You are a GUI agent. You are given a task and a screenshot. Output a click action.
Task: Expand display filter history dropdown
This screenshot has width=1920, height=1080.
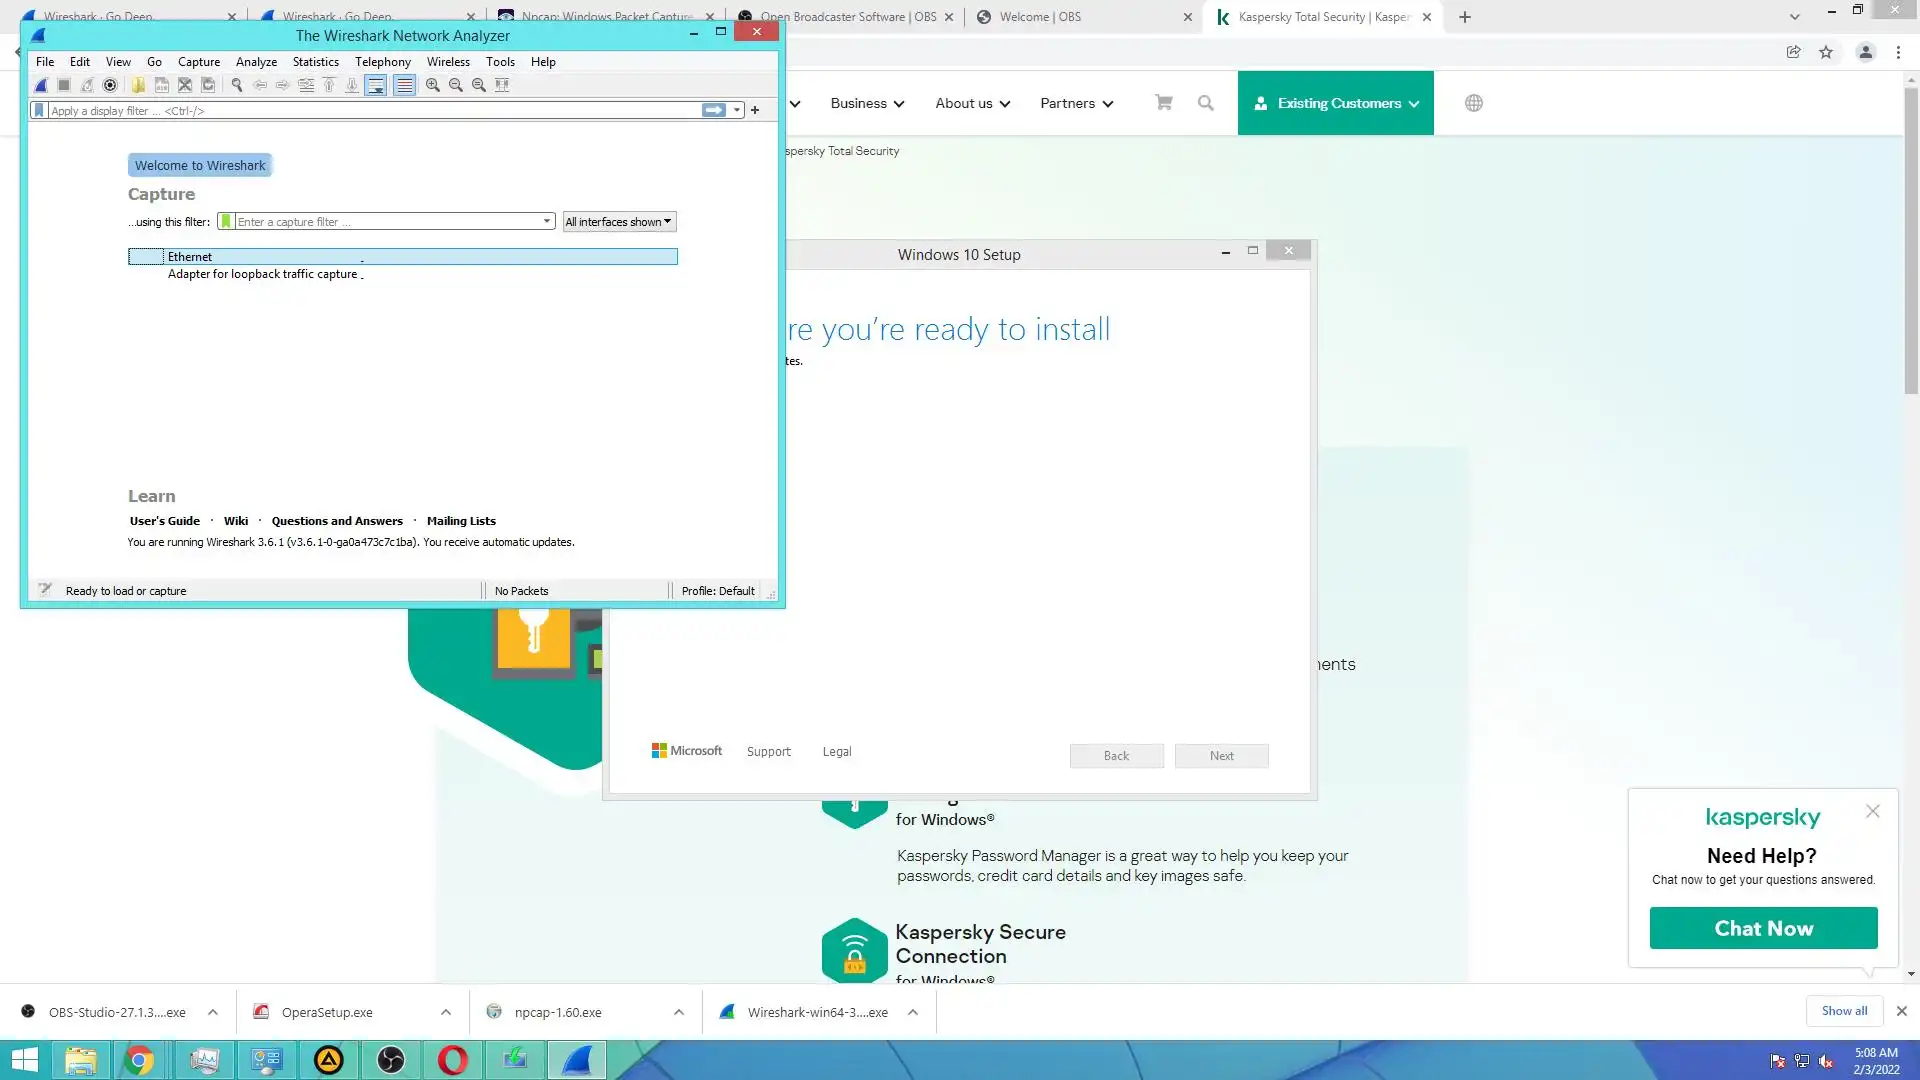(x=737, y=111)
